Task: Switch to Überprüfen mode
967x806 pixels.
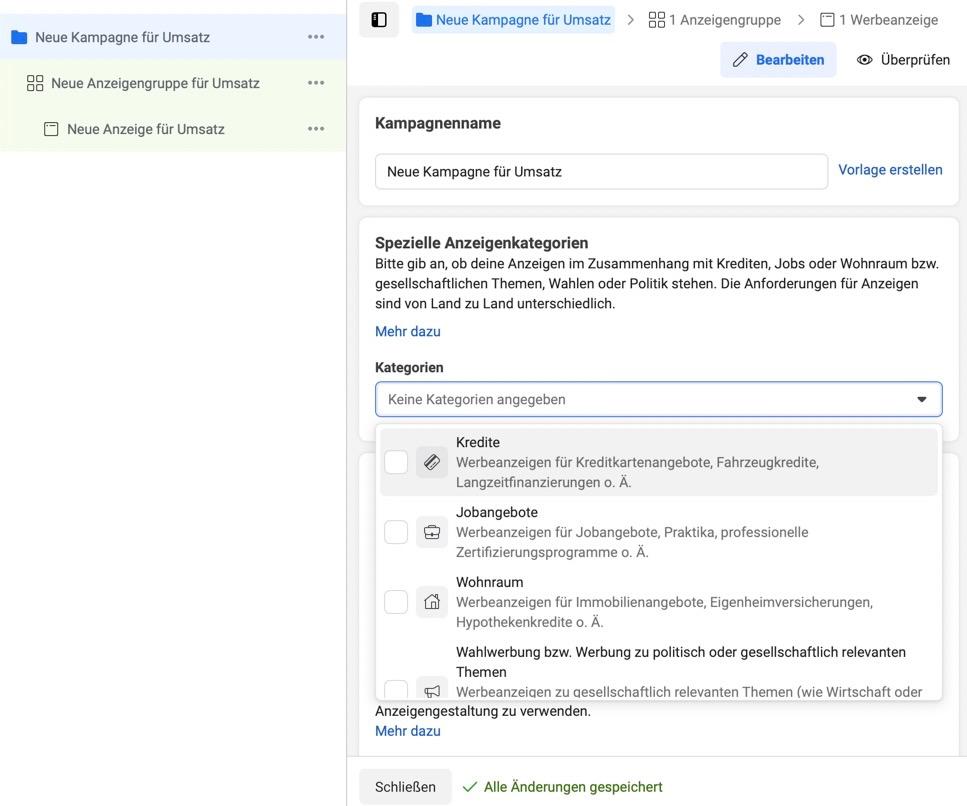Action: [x=903, y=60]
